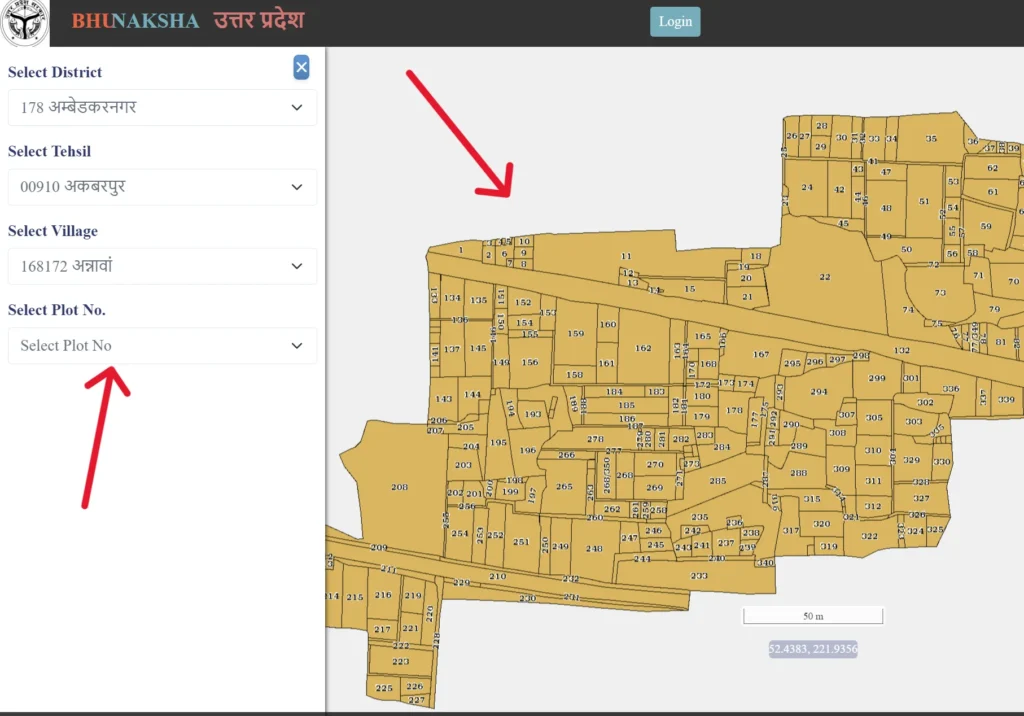Open the Select District dropdown
1024x716 pixels.
point(162,107)
